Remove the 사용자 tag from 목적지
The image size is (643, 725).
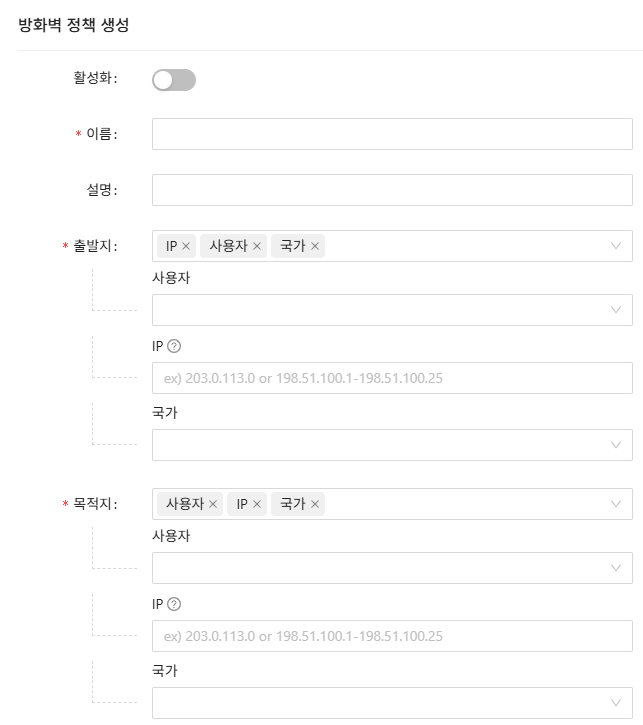pyautogui.click(x=213, y=504)
